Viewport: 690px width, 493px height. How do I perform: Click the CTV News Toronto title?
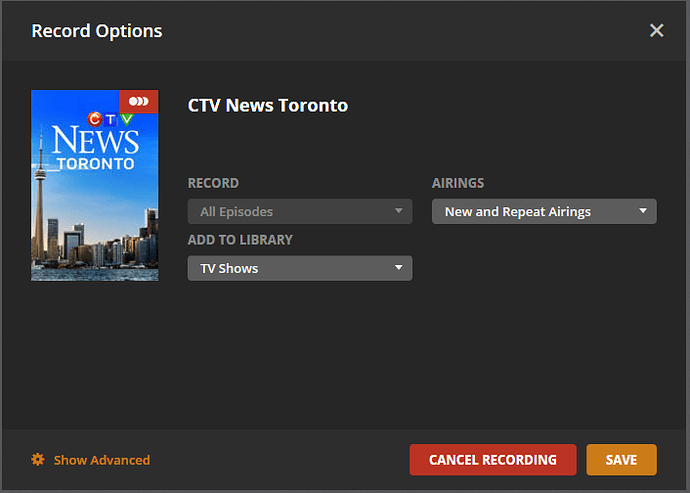(268, 106)
